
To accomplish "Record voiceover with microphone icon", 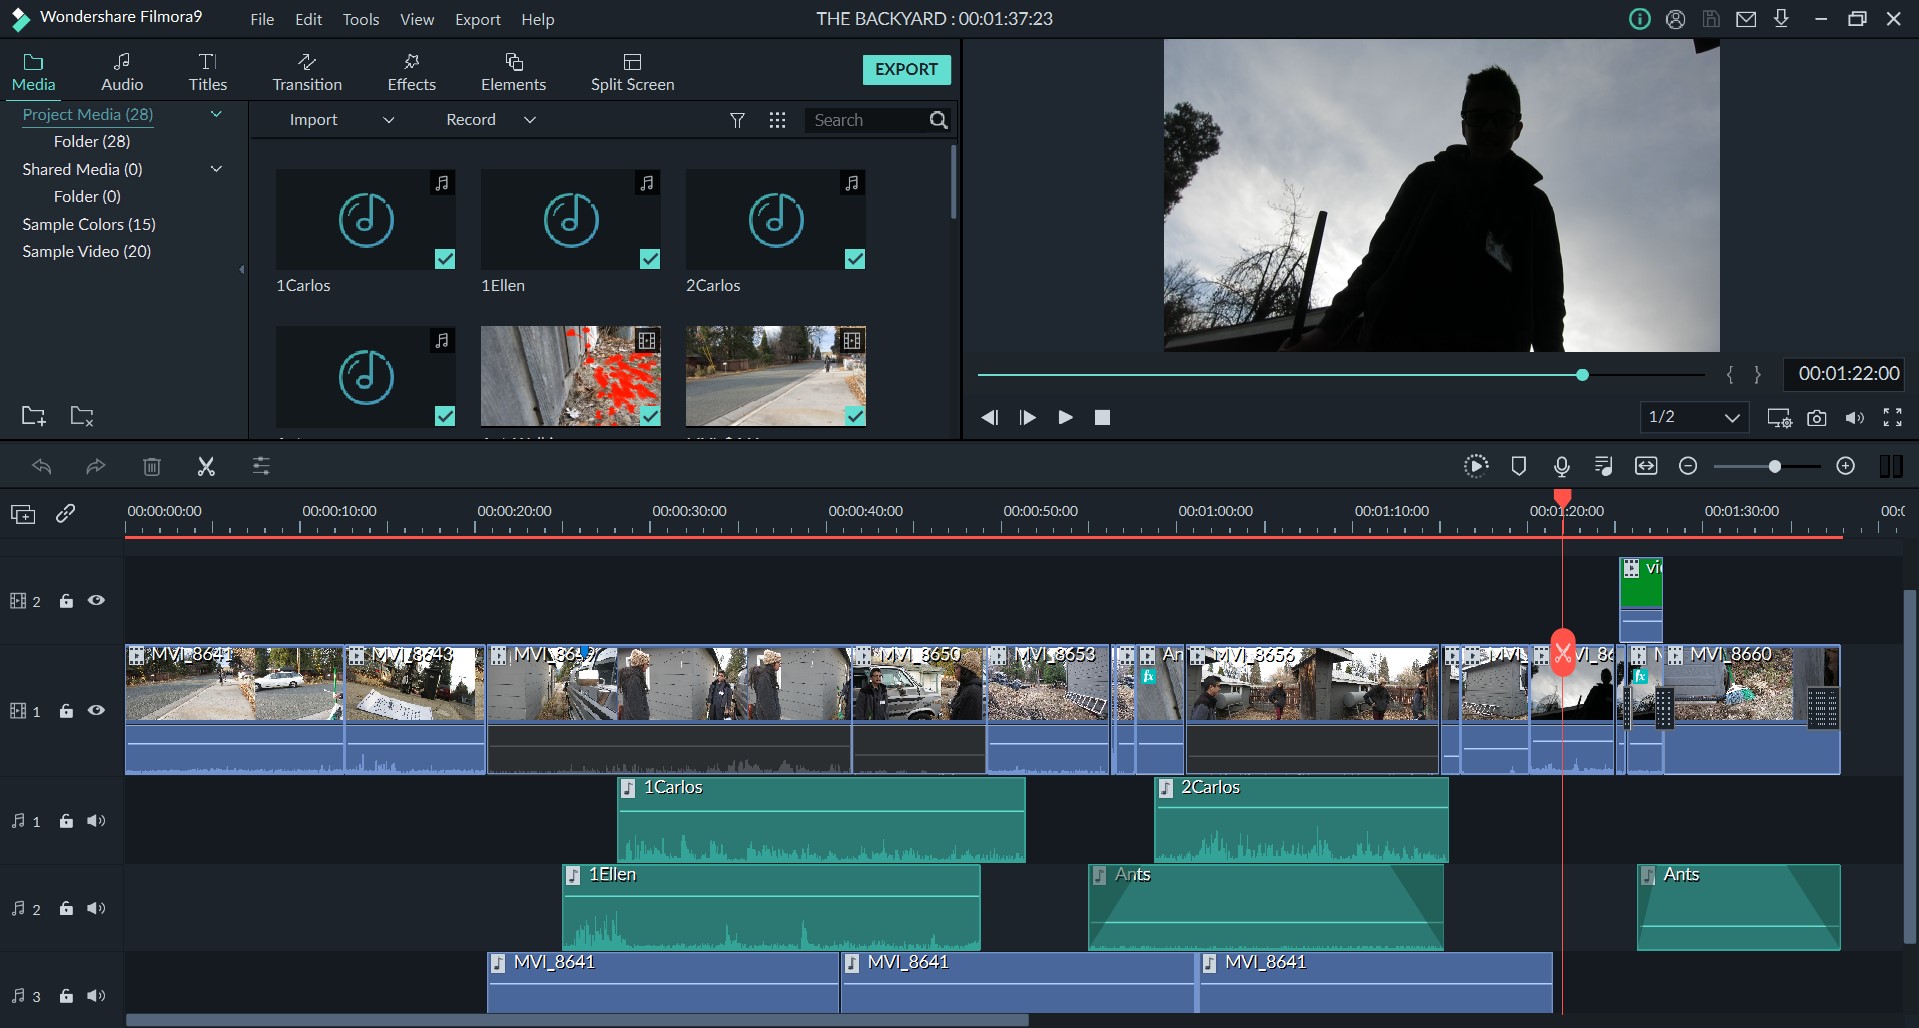I will coord(1561,466).
